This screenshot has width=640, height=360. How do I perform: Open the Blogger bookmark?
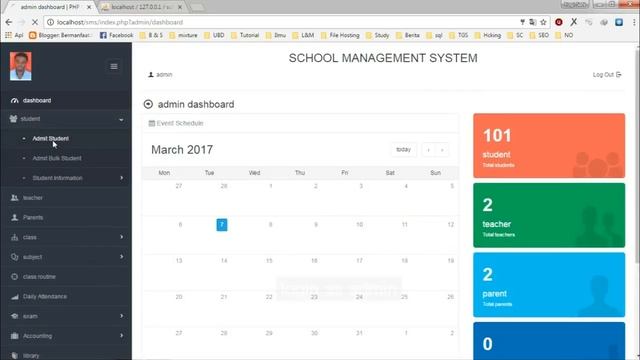pos(60,36)
